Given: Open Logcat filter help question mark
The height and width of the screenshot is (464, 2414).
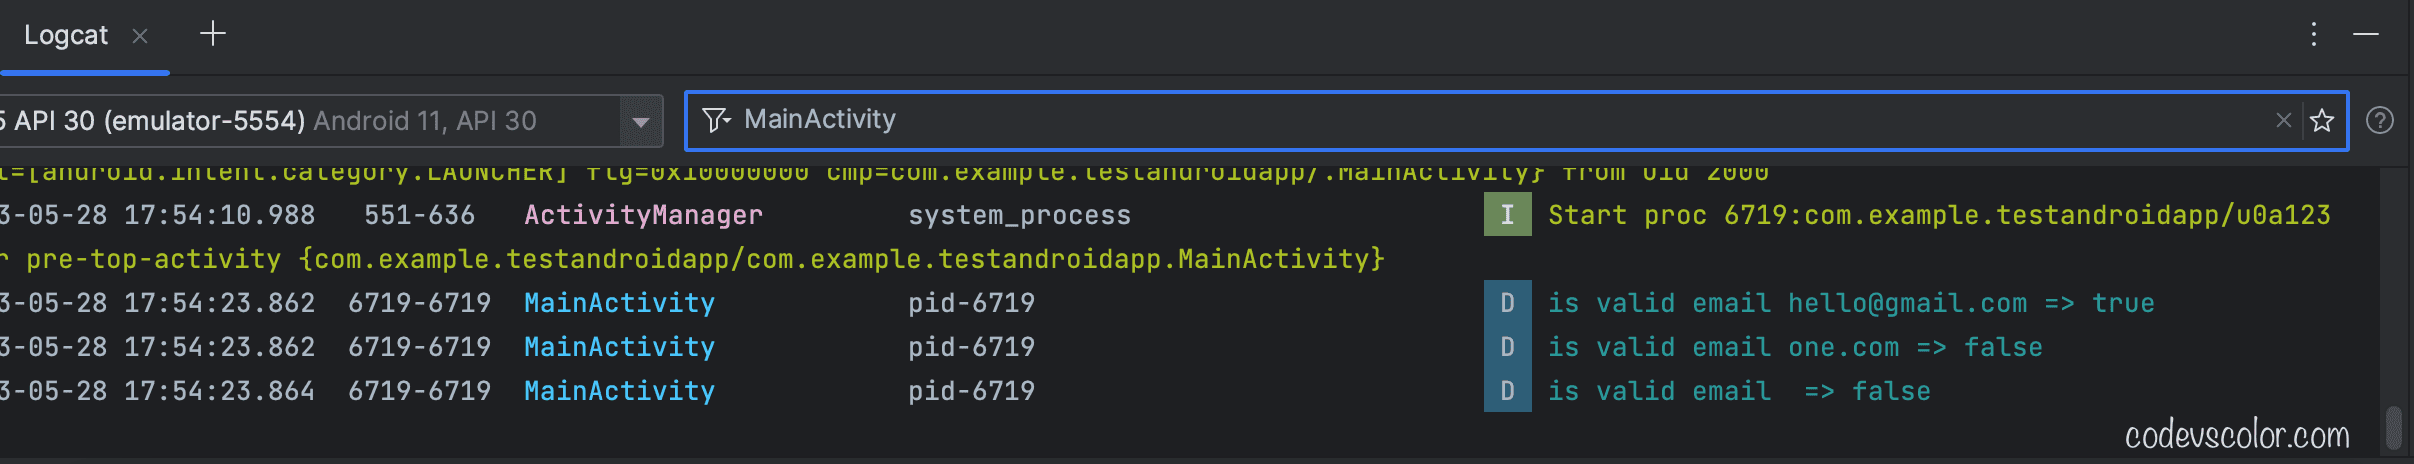Looking at the screenshot, I should pos(2380,120).
